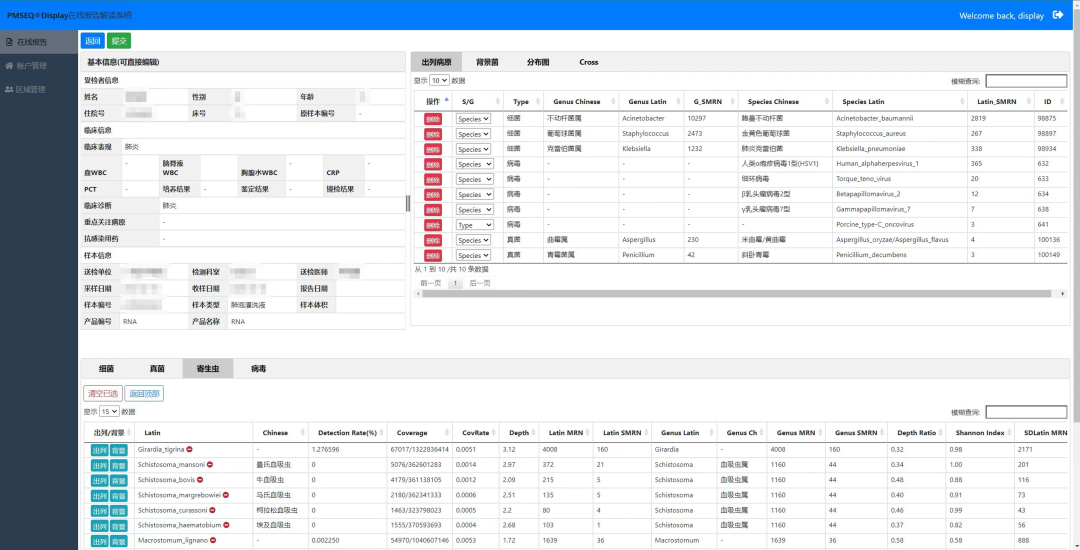The image size is (1080, 550).
Task: Sort parasite table by Detection Rate(%)
Action: [347, 433]
